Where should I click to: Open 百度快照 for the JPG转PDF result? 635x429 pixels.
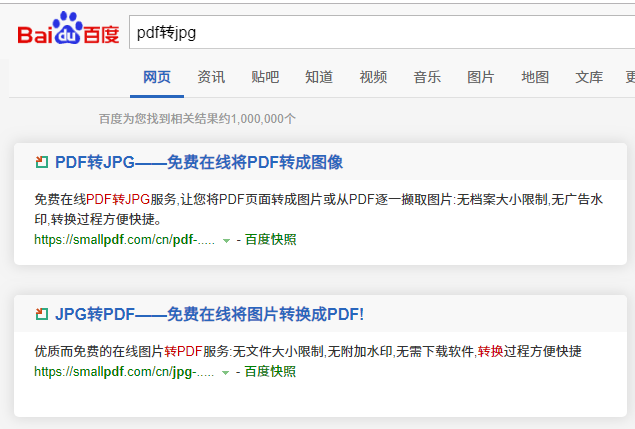271,371
